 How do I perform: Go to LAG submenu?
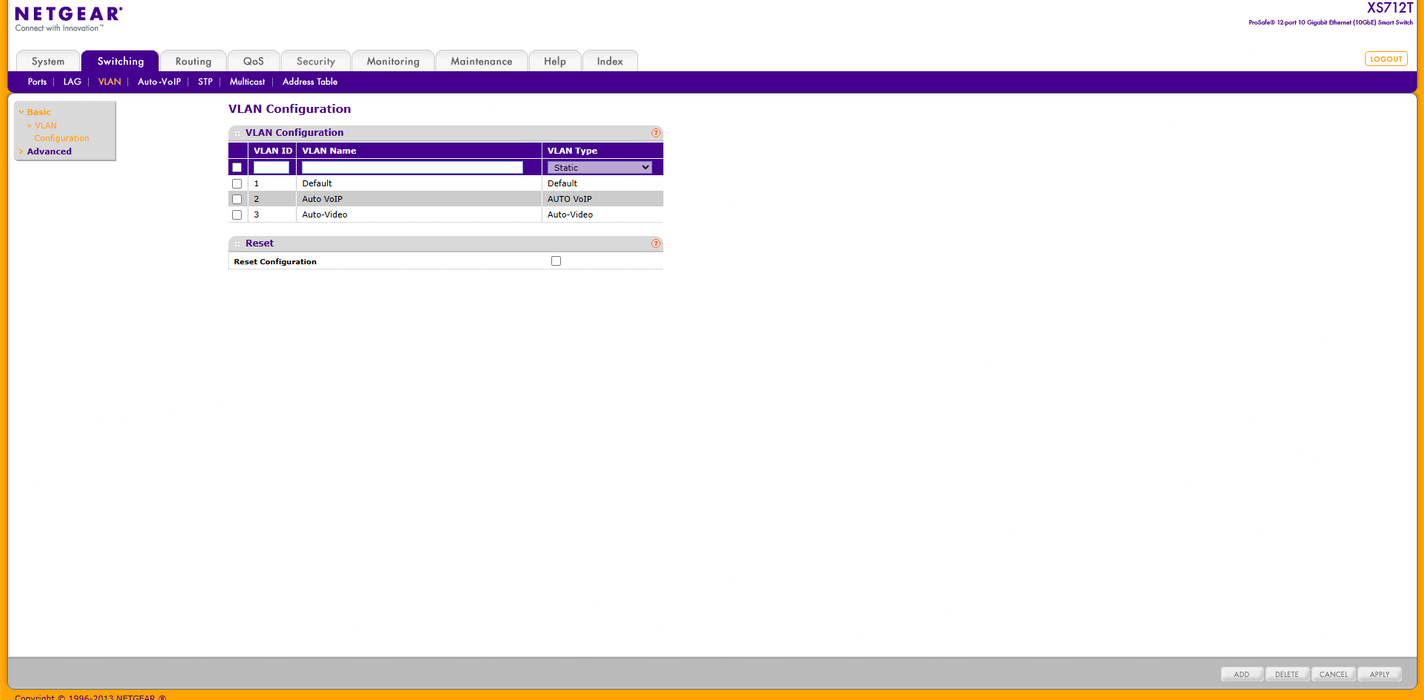[72, 82]
